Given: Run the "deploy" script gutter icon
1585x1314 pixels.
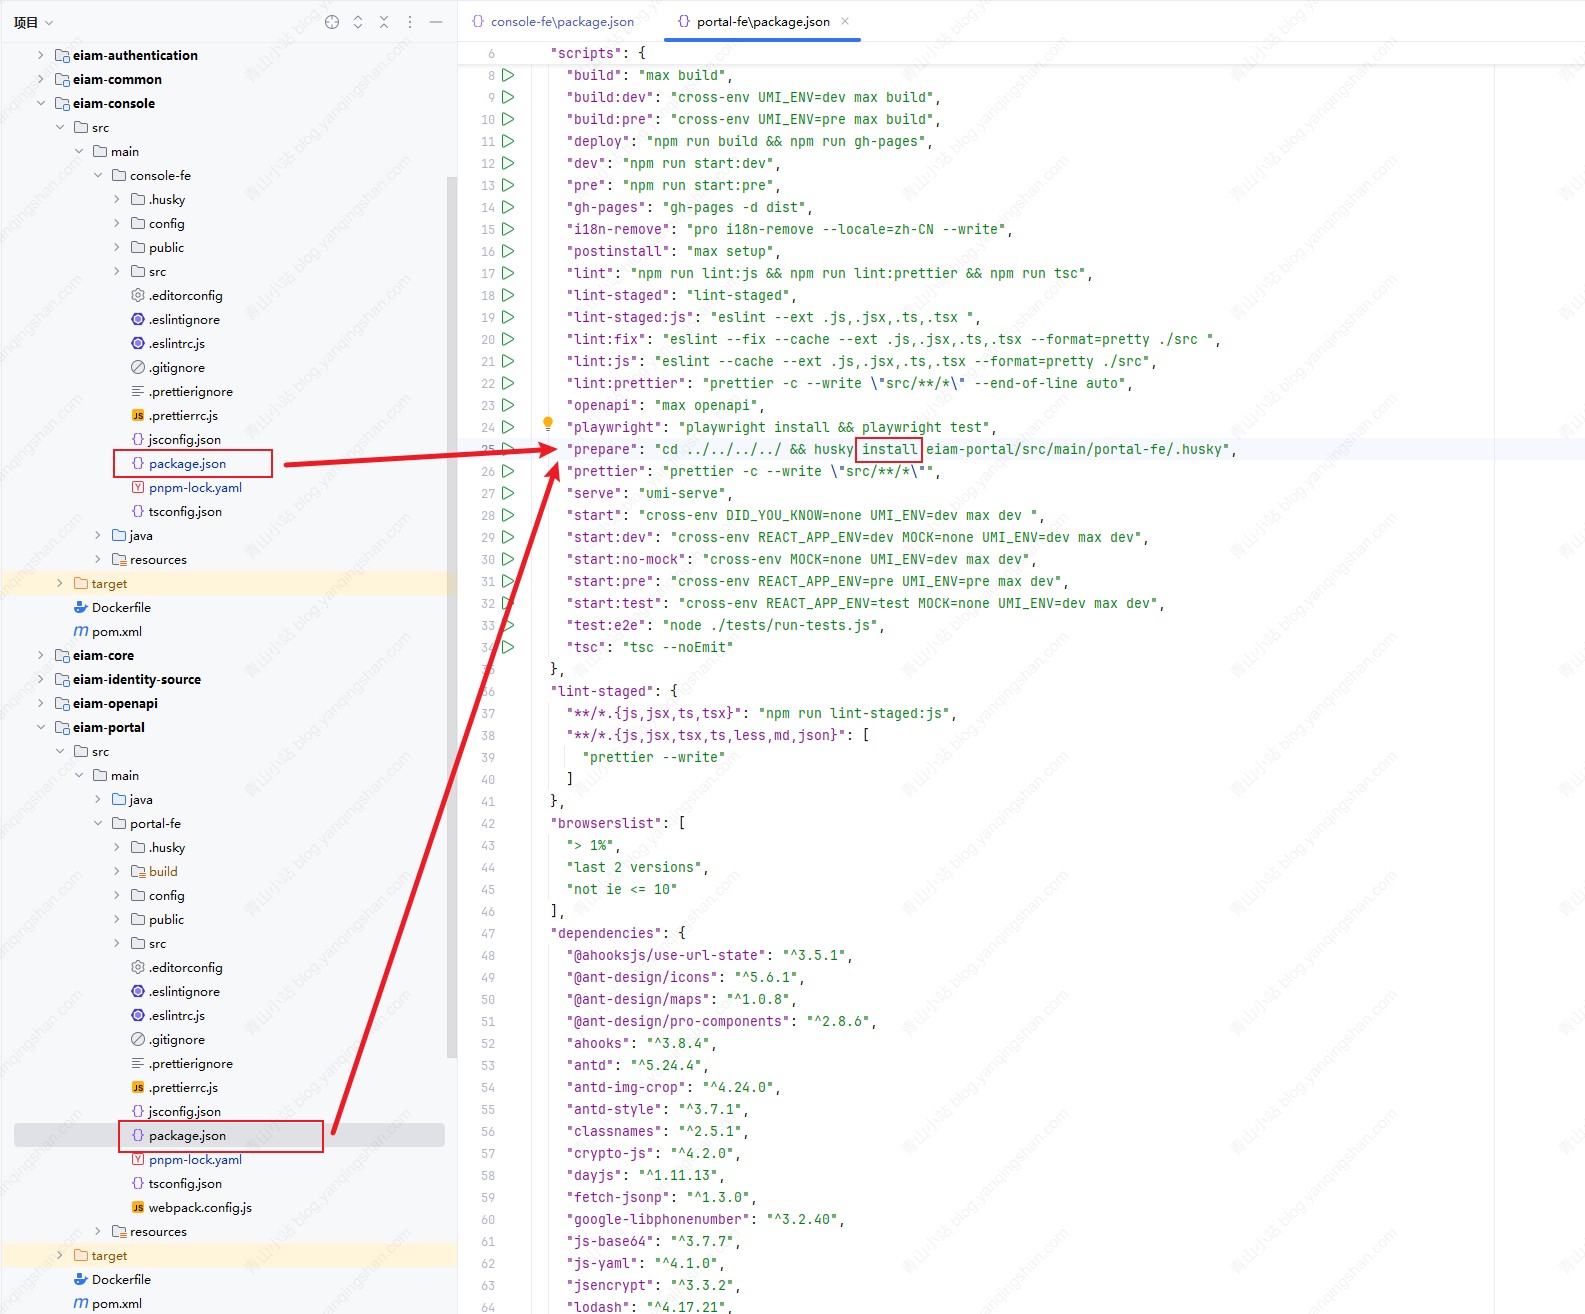Looking at the screenshot, I should pos(508,141).
